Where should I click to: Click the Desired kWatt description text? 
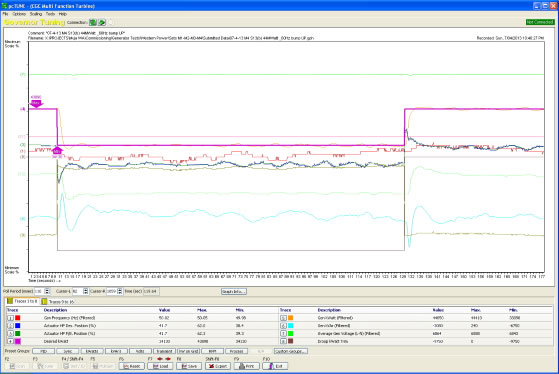click(55, 341)
